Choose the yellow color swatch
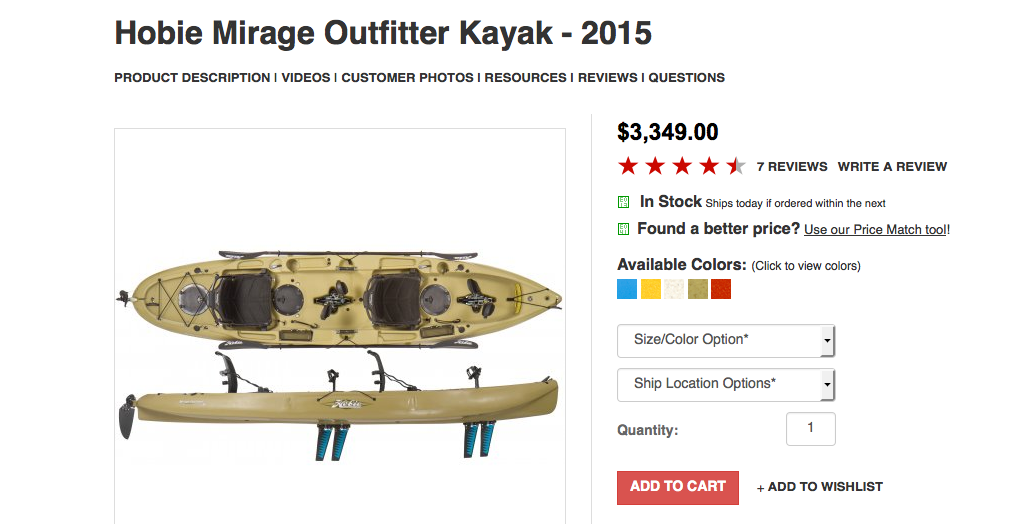Screen dimensions: 1015x524 pos(651,289)
